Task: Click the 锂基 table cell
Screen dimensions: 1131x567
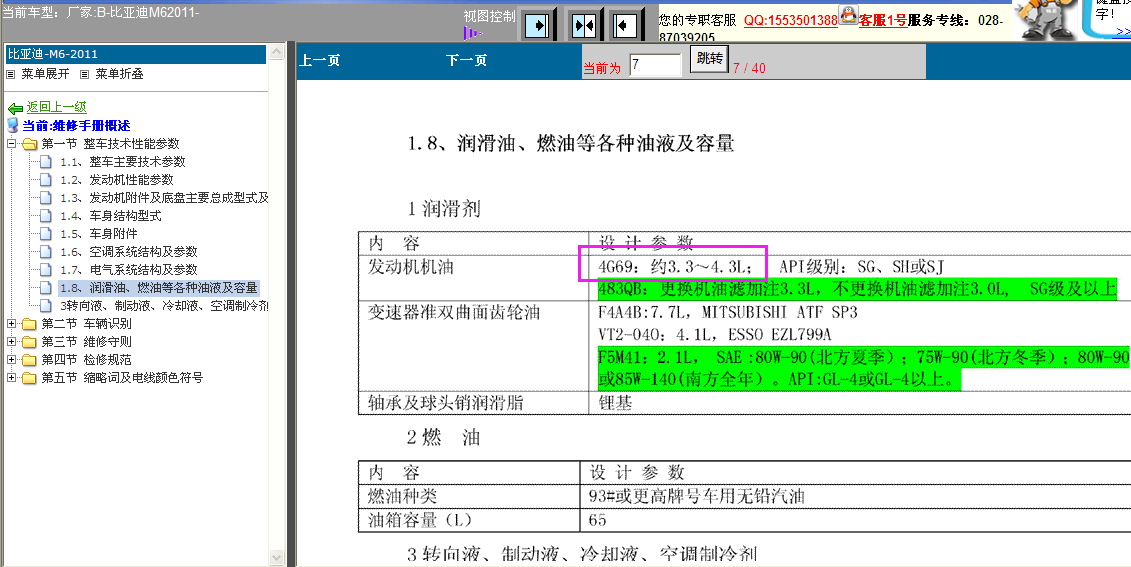Action: point(860,403)
